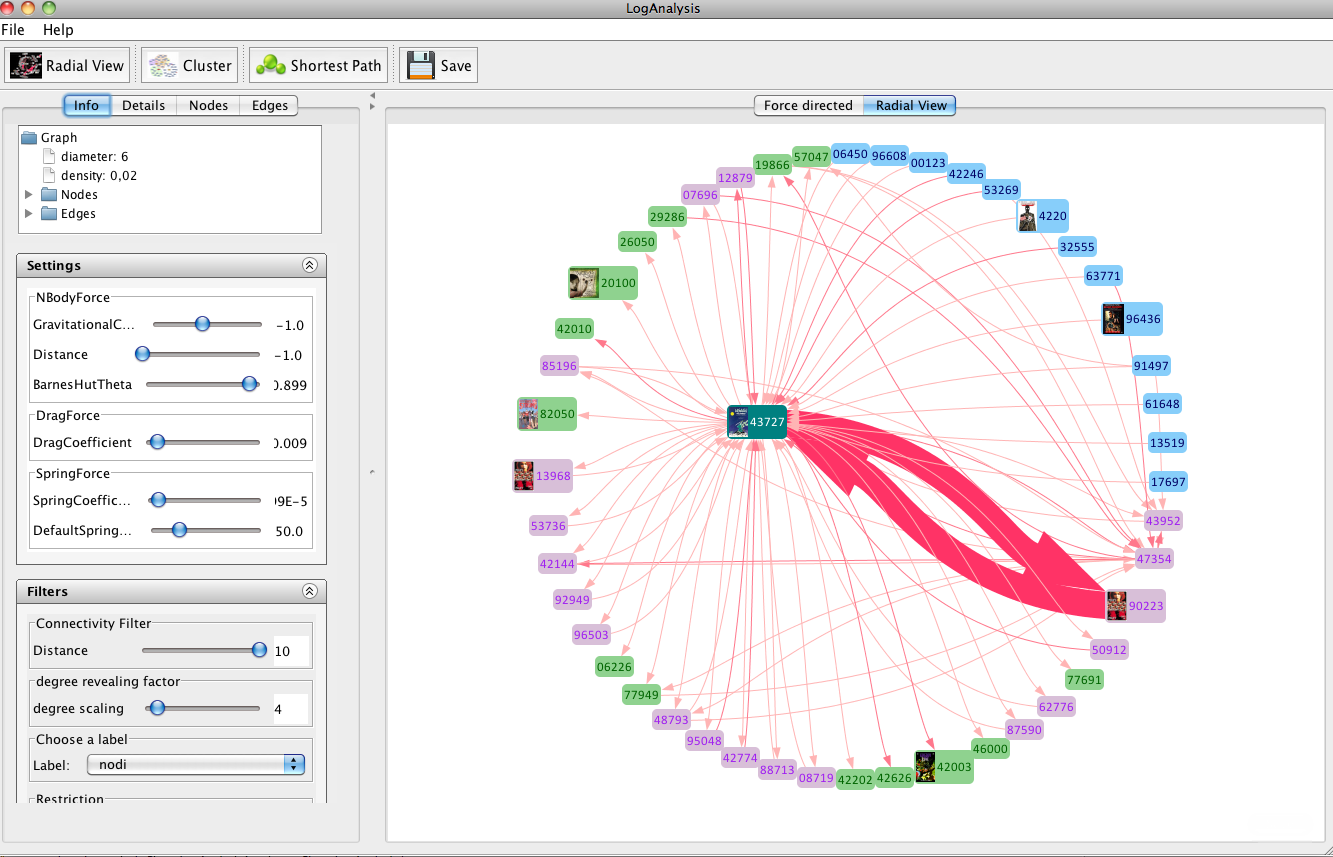
Task: Click the degree scaling value field
Action: (x=291, y=709)
